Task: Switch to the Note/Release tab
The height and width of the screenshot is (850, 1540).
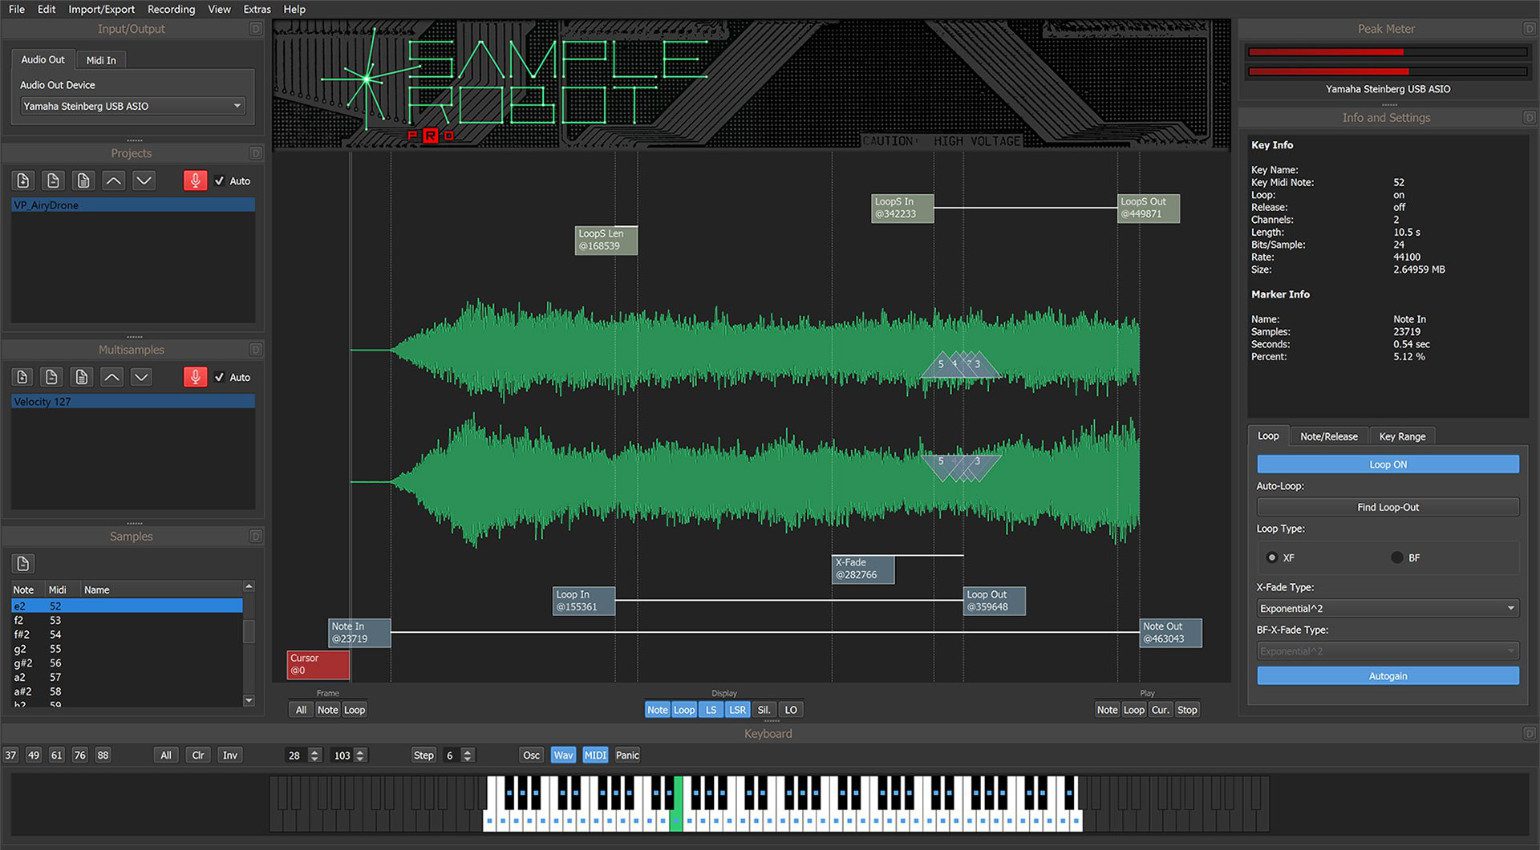Action: (x=1328, y=436)
